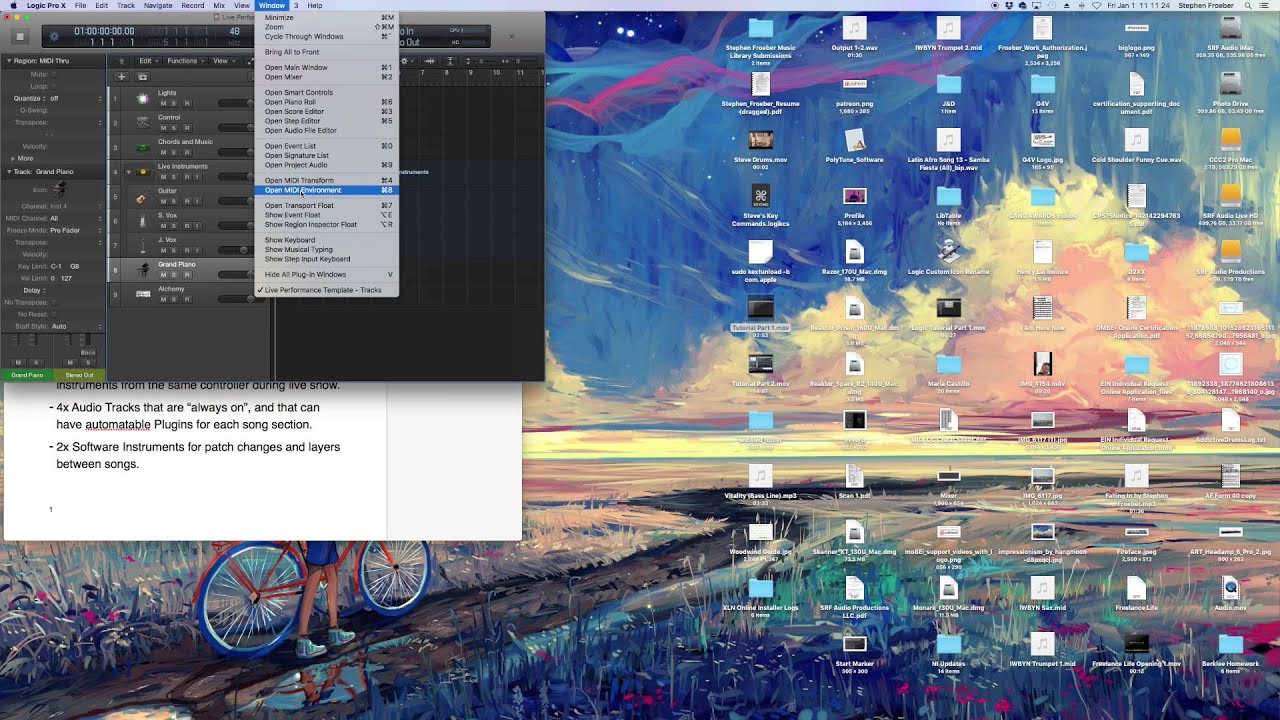Mute the Lights track

163,103
